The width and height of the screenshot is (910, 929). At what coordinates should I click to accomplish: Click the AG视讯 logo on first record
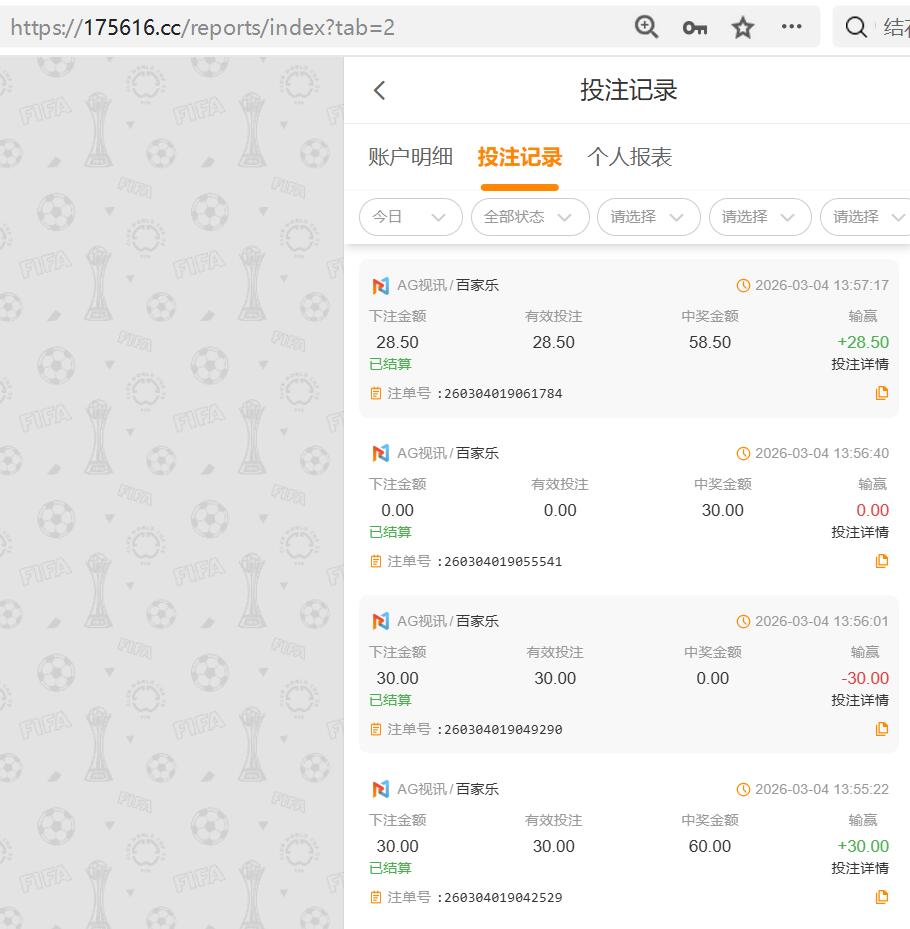click(380, 285)
